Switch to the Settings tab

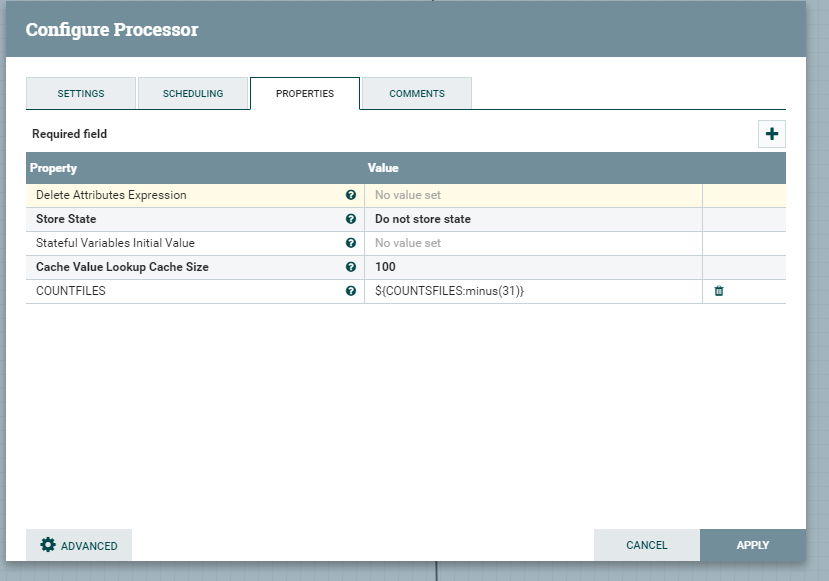point(80,94)
